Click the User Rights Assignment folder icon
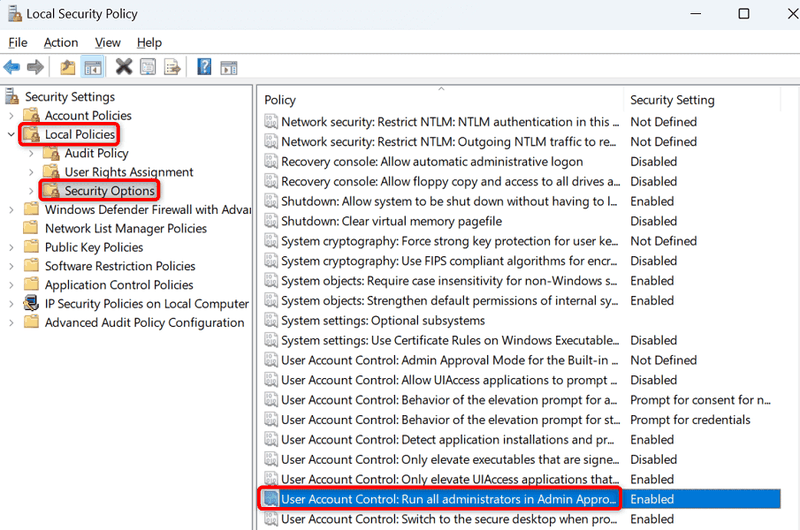The image size is (800, 530). click(51, 171)
